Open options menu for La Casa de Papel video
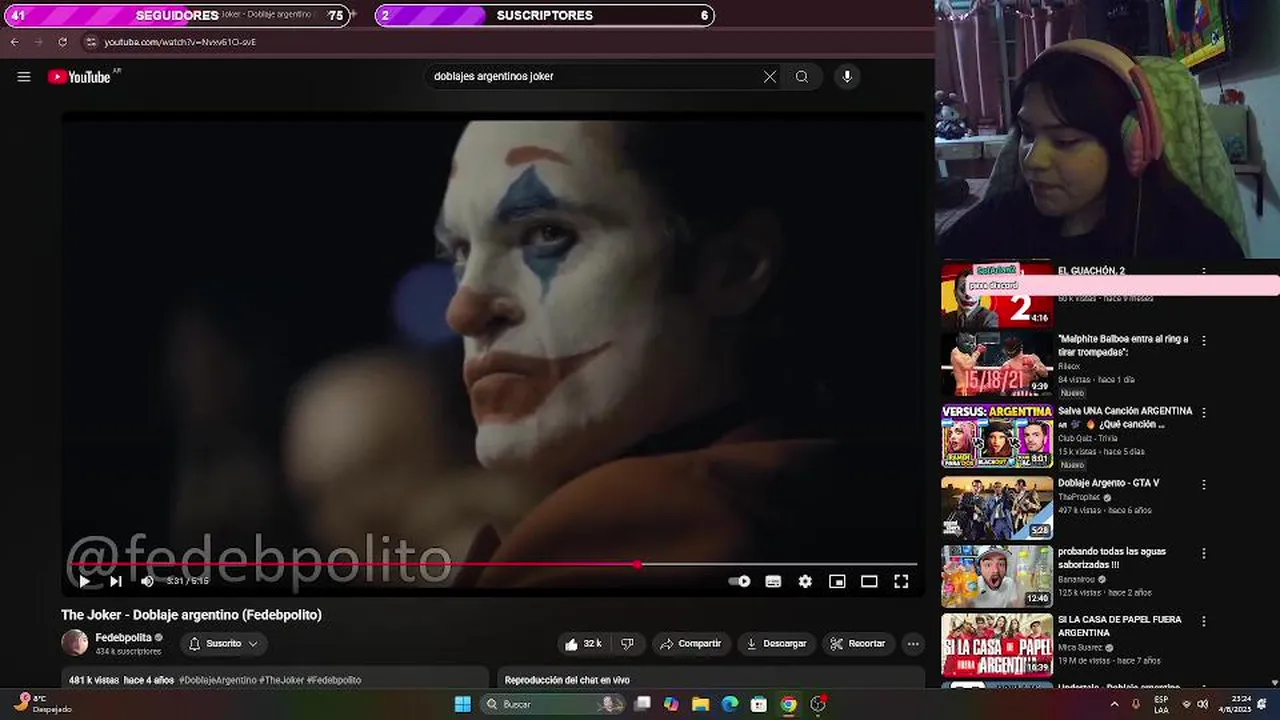1280x720 pixels. 1204,621
